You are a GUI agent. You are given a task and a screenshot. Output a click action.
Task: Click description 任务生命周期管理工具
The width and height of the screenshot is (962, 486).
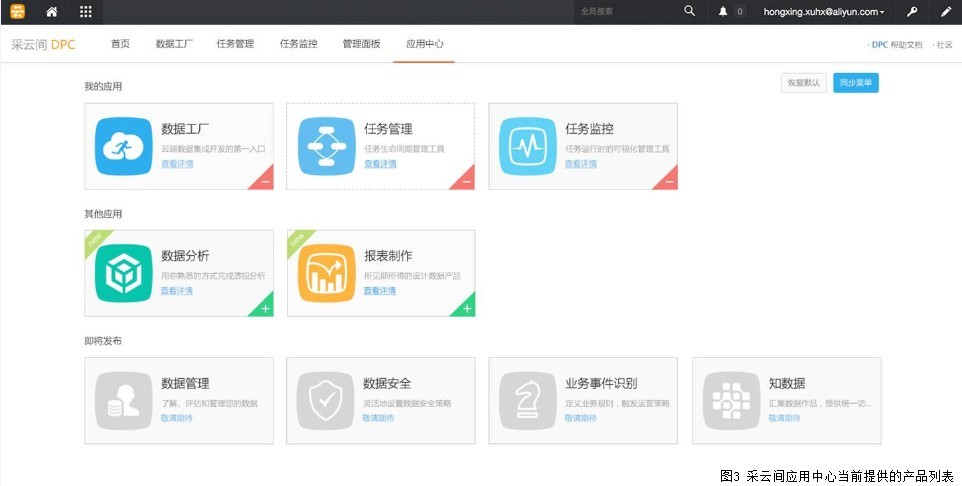pyautogui.click(x=404, y=148)
